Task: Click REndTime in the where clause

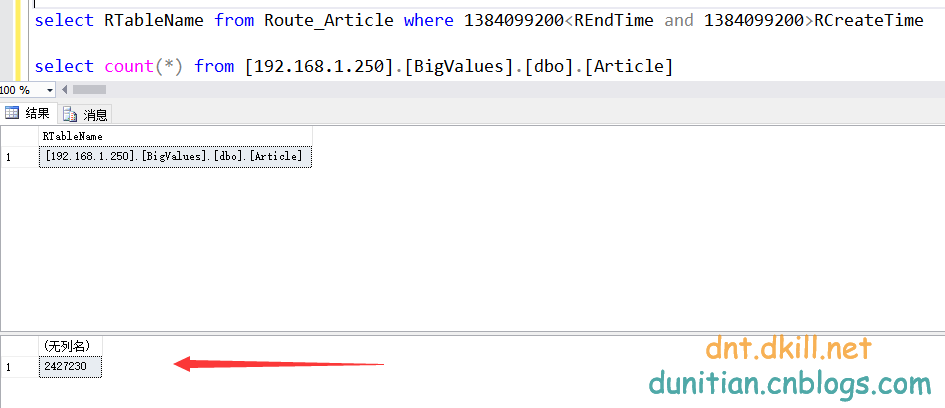Action: (x=614, y=20)
